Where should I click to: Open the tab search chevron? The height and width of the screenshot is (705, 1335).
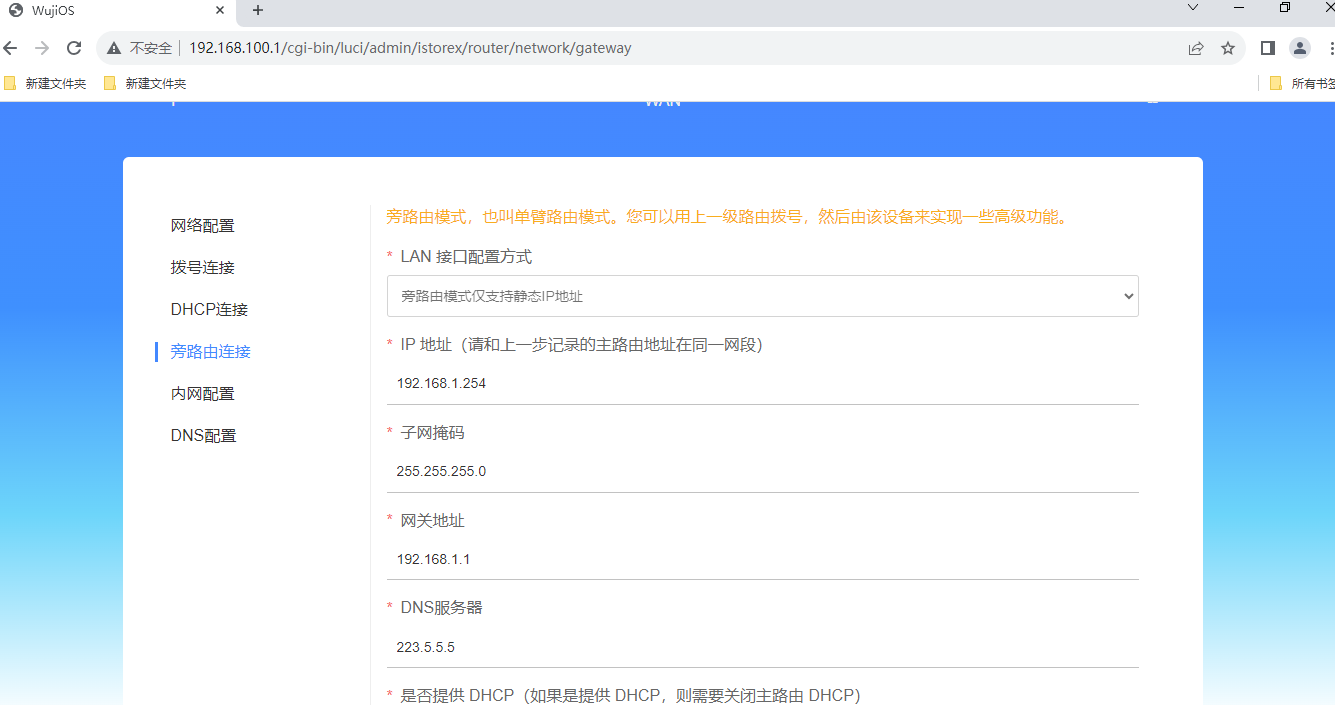(x=1192, y=8)
